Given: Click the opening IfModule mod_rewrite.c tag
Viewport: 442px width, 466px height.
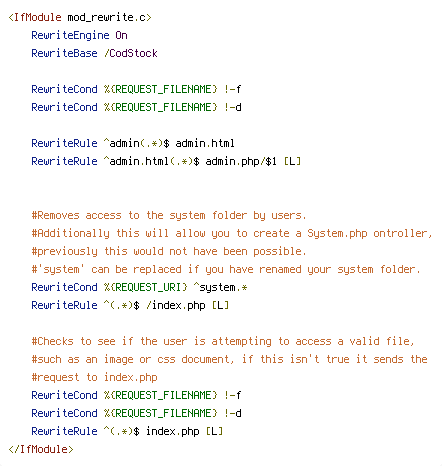Looking at the screenshot, I should 80,17.
